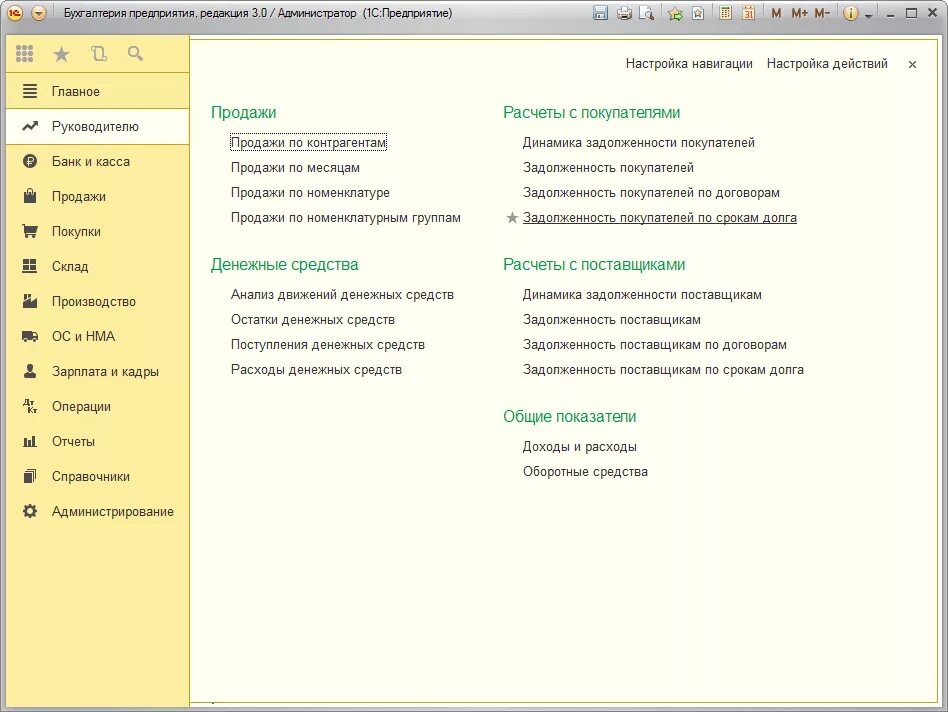Screen dimensions: 948x712
Task: Close the section panel with the X
Action: (912, 64)
